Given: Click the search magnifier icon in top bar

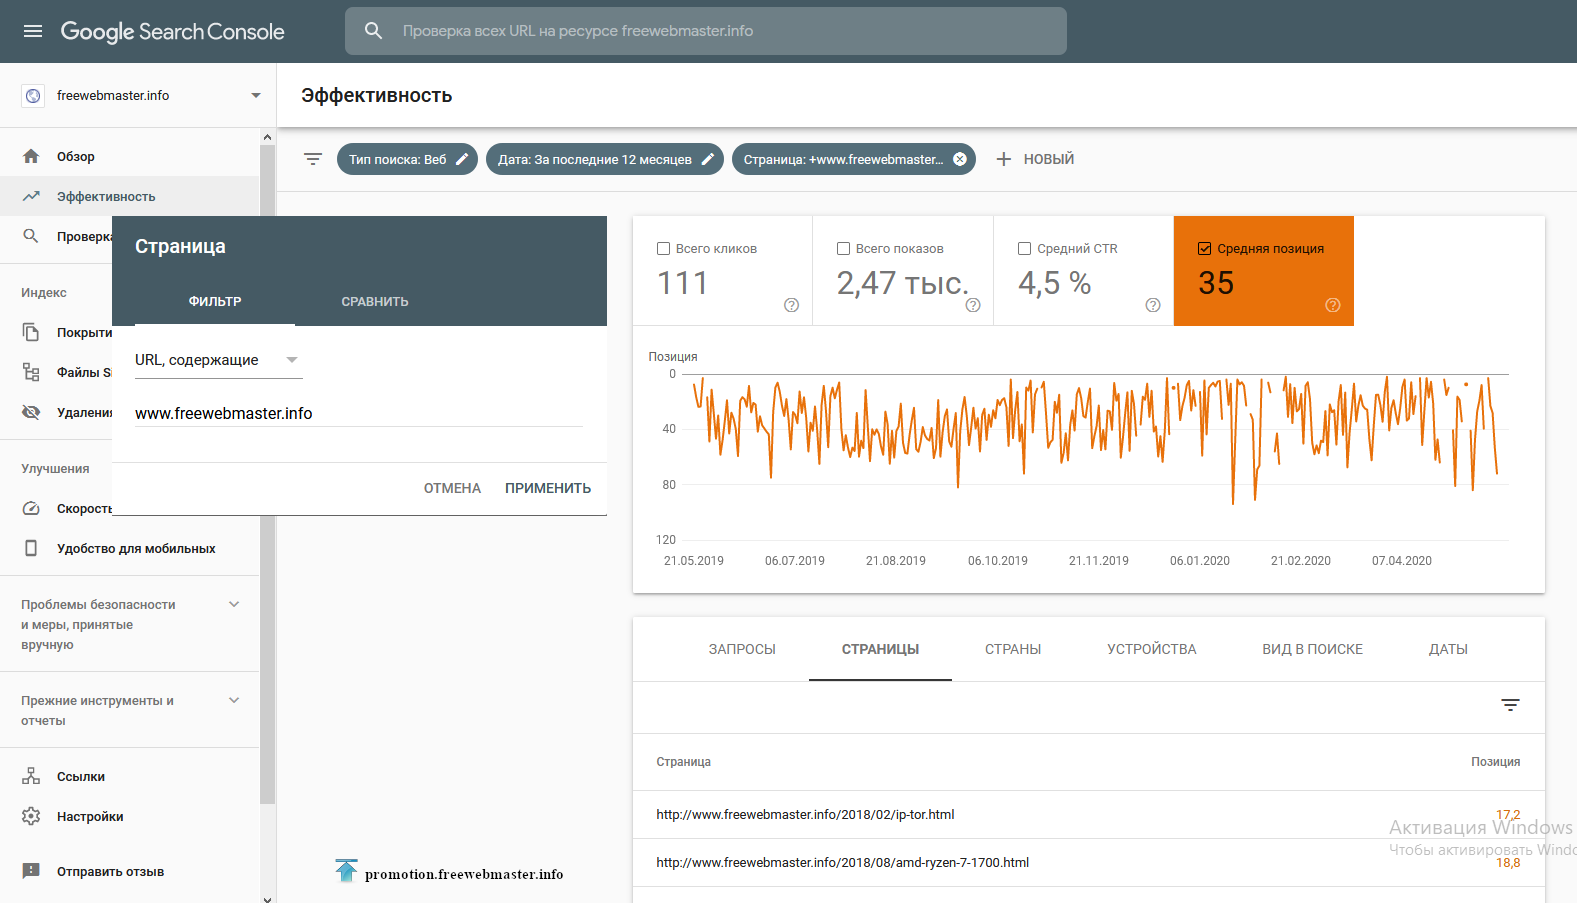Looking at the screenshot, I should point(373,31).
